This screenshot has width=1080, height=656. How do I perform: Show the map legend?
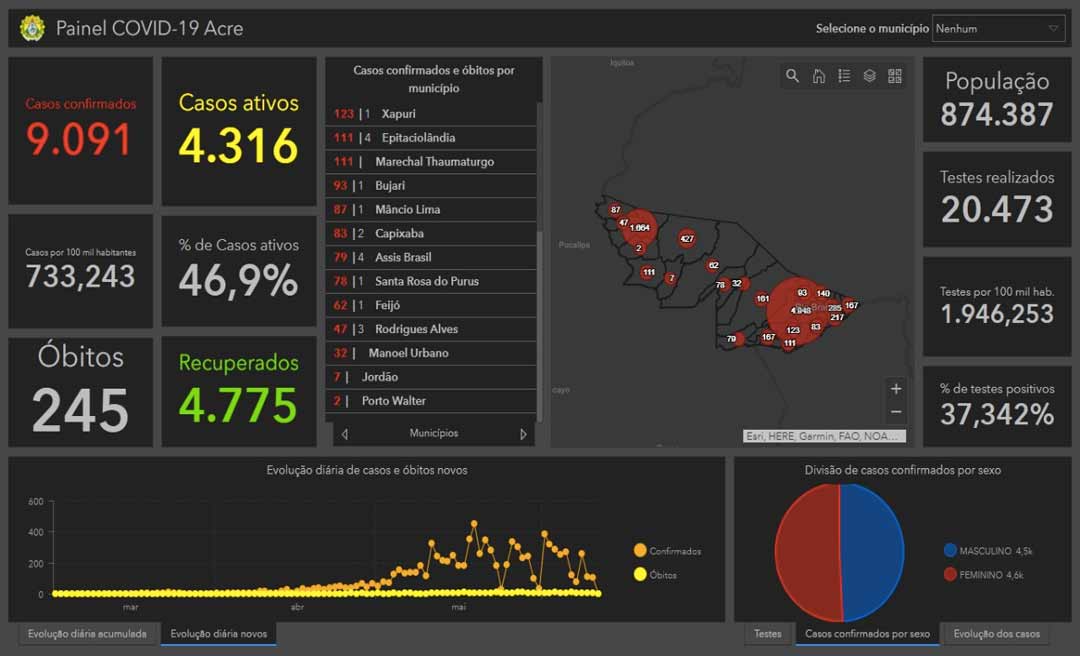(844, 76)
